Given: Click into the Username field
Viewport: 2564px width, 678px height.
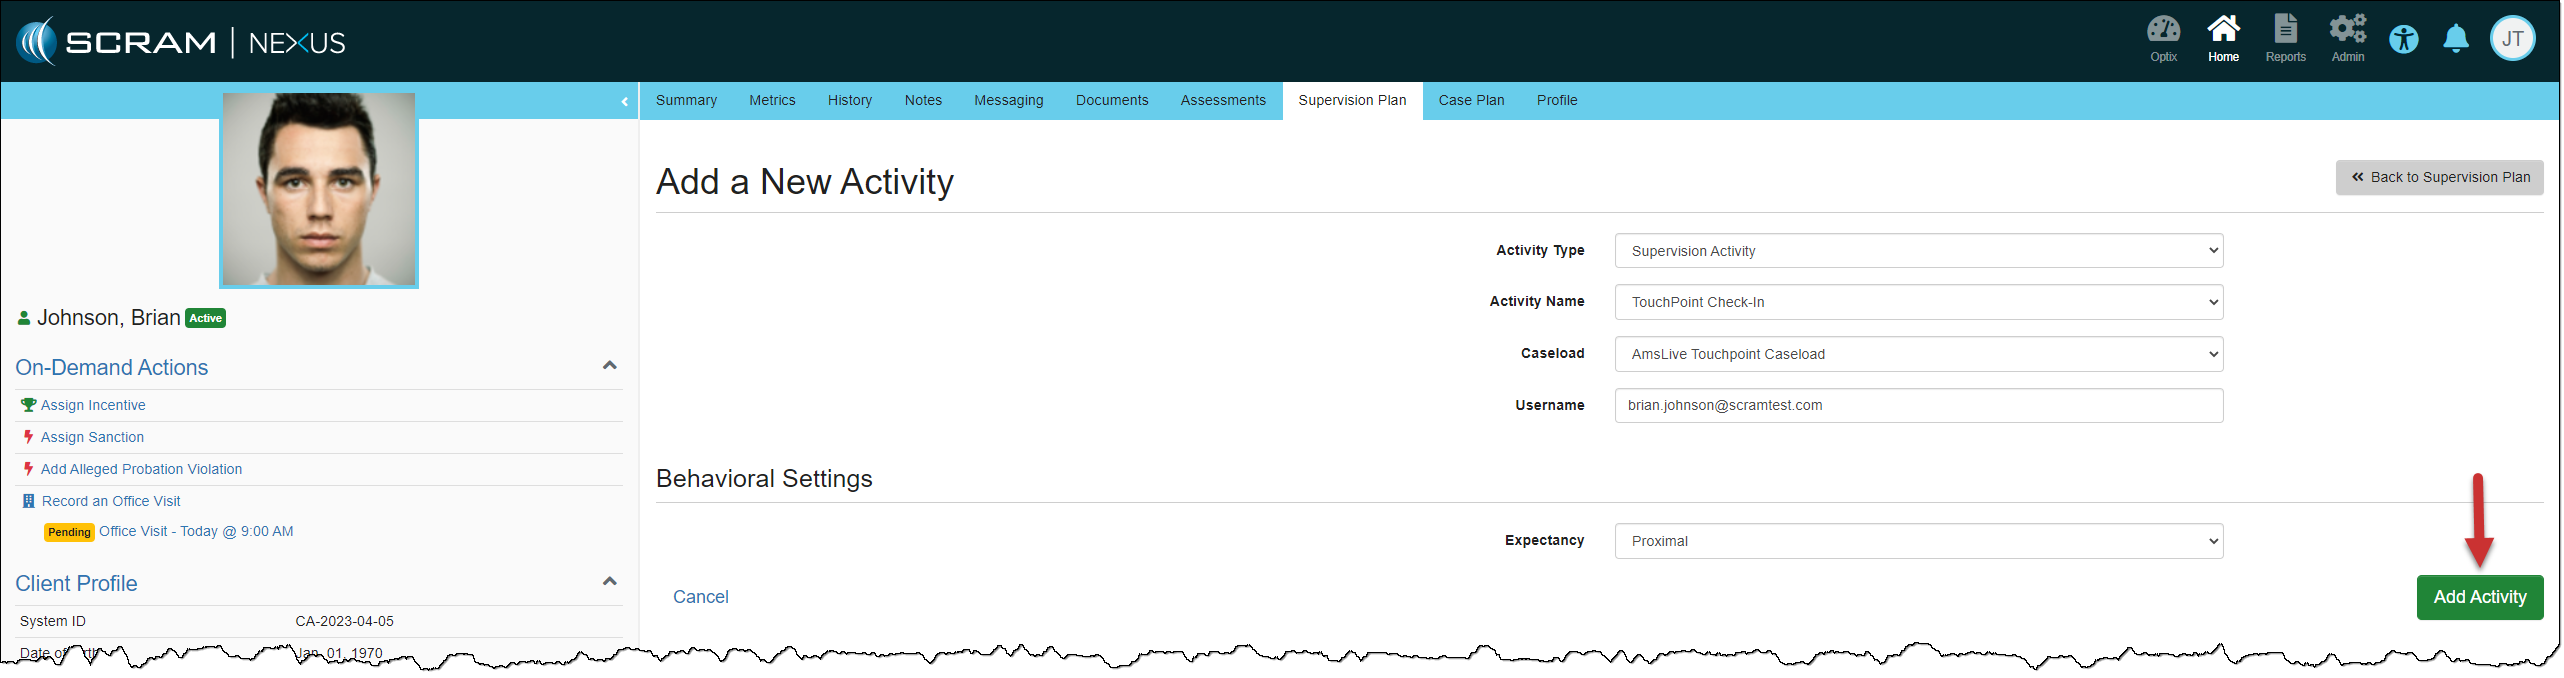Looking at the screenshot, I should 1918,406.
